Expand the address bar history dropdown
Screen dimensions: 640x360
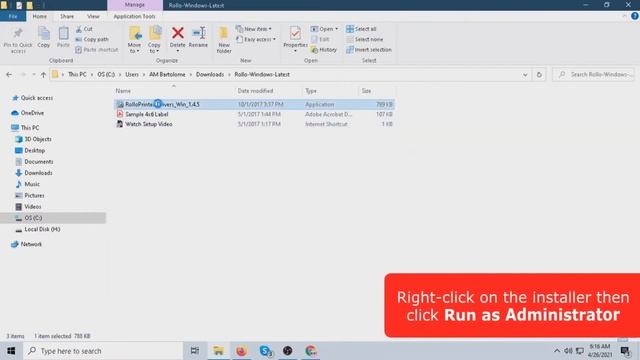[525, 75]
